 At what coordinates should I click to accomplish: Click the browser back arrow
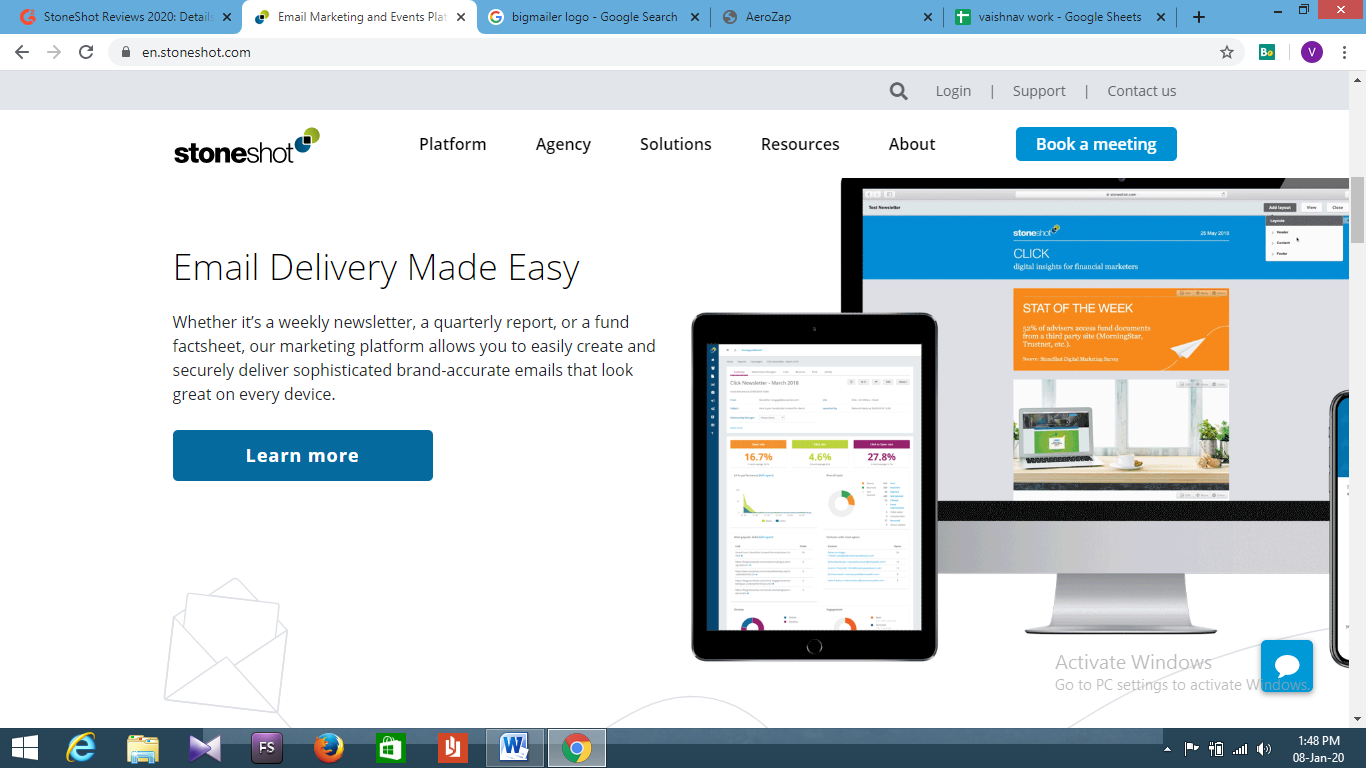[22, 52]
